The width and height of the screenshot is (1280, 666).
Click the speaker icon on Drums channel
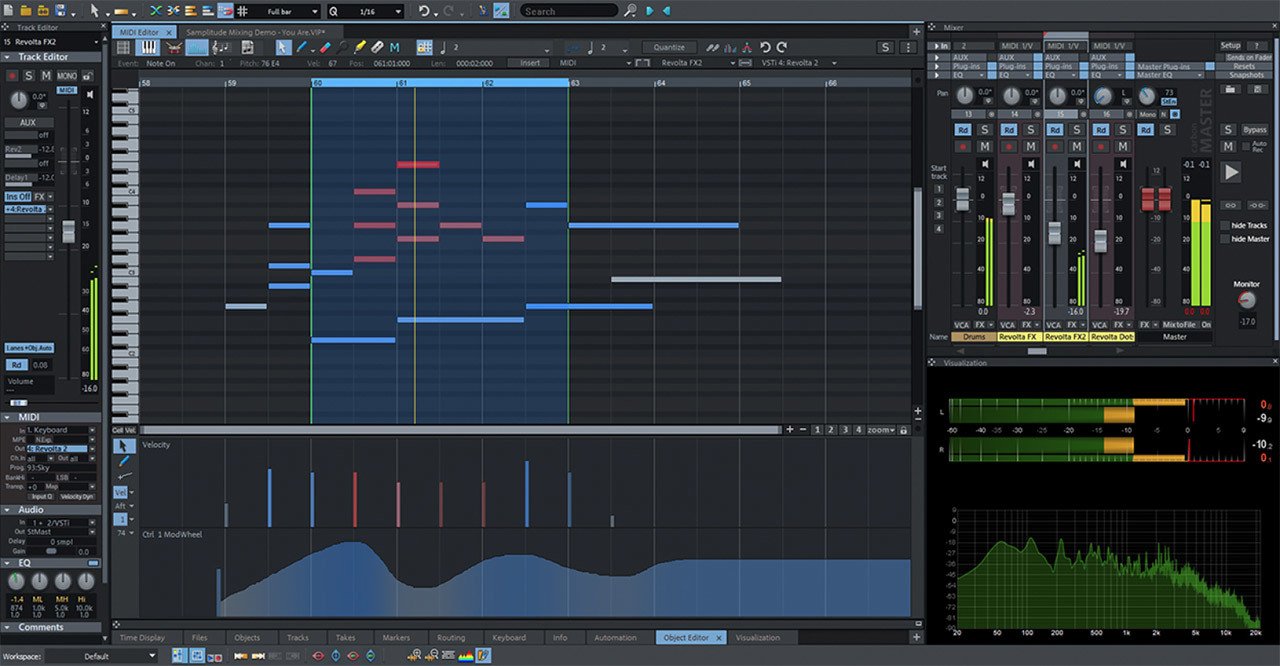pos(985,164)
